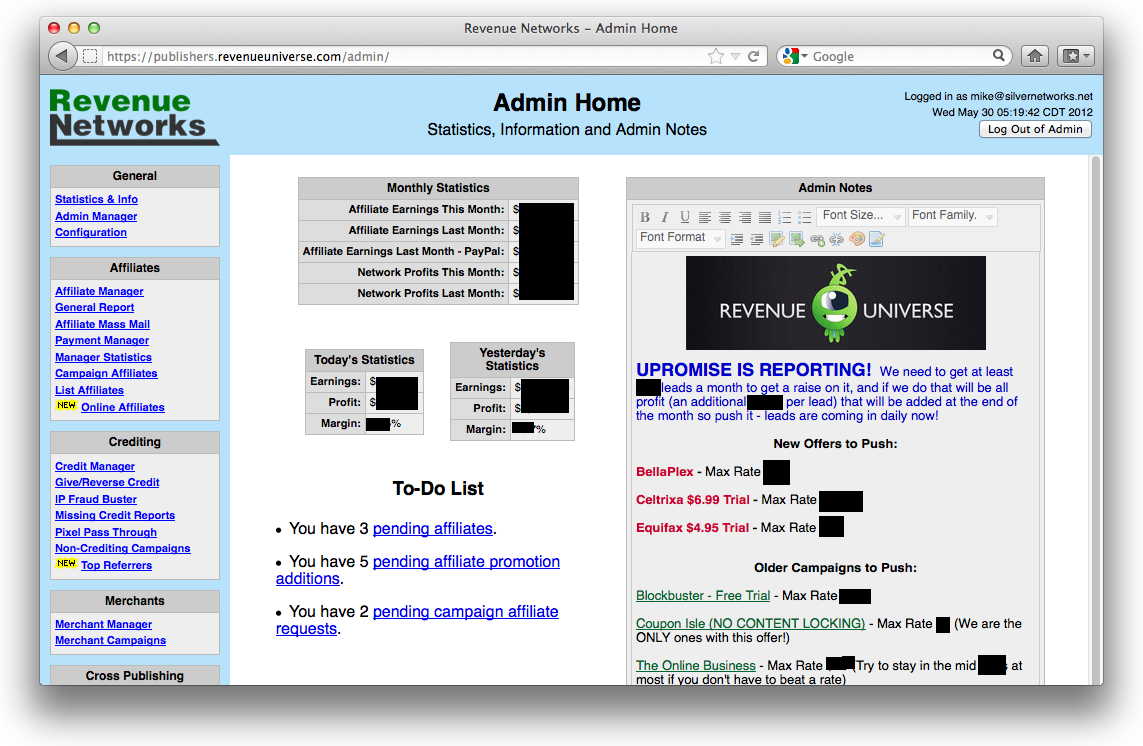This screenshot has width=1143, height=746.
Task: Open the URL history dropdown arrow
Action: [736, 56]
